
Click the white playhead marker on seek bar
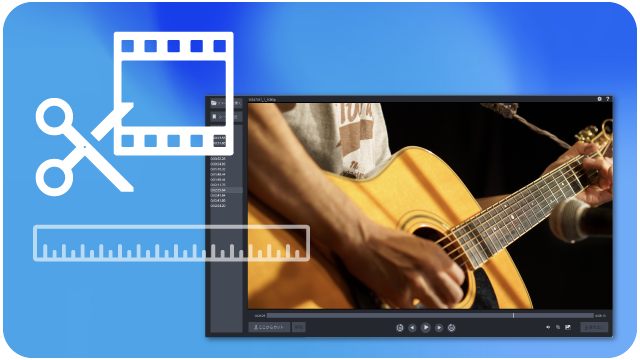513,316
